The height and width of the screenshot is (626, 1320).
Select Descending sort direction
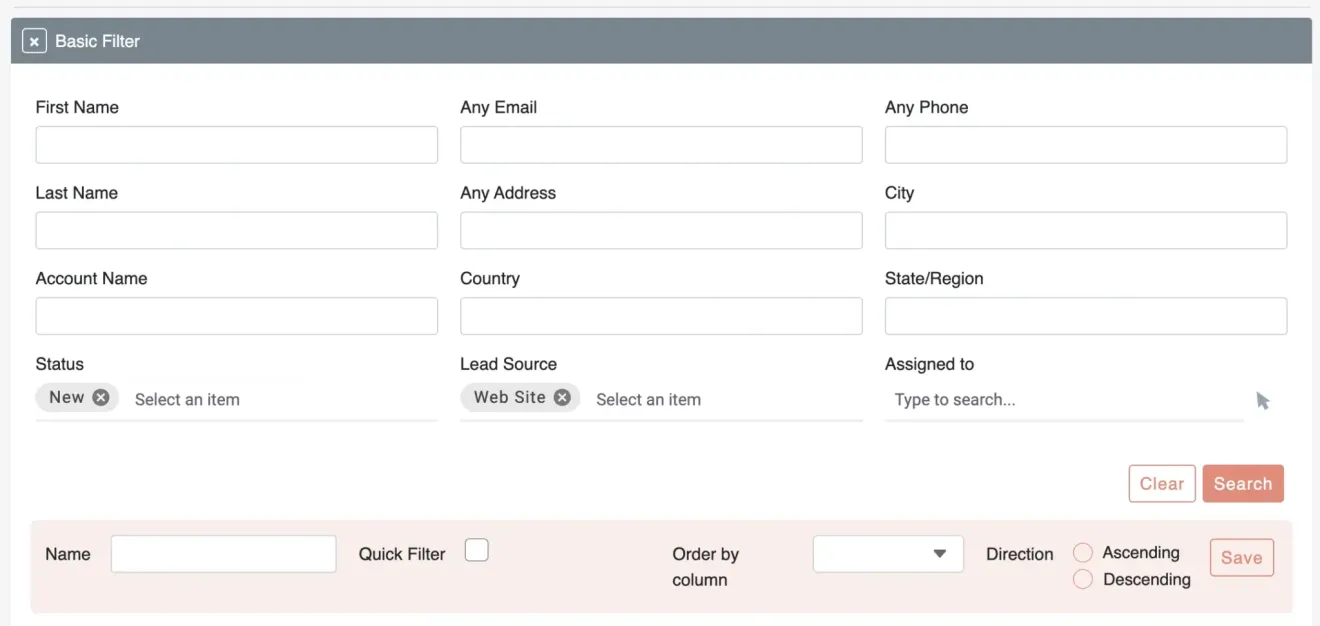[x=1083, y=578]
